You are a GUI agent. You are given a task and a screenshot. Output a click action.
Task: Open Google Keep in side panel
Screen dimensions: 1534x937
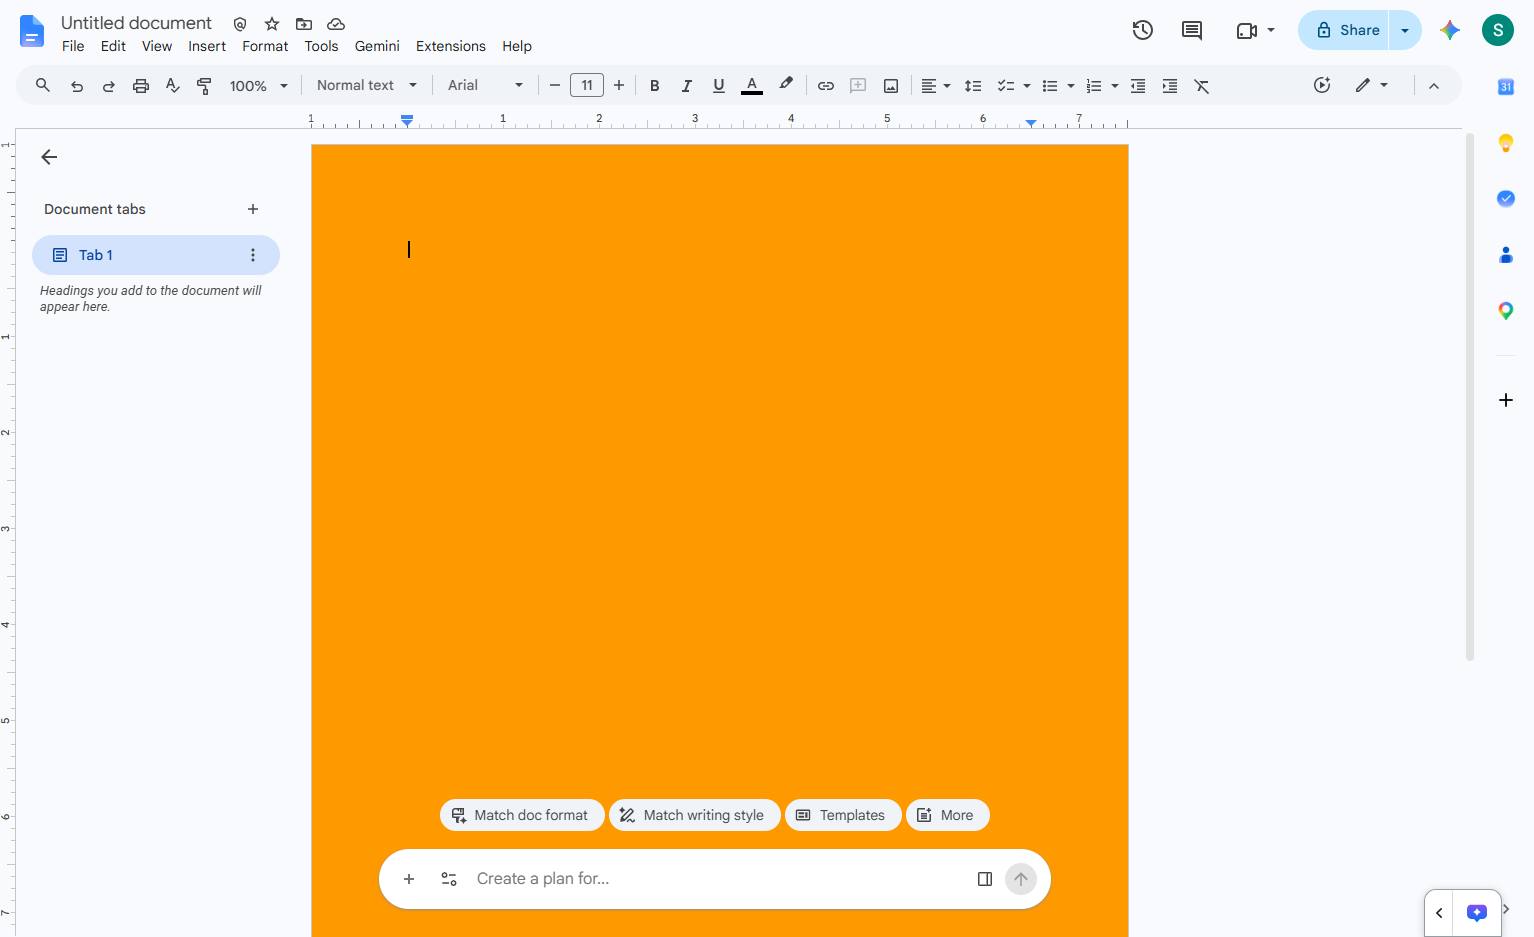tap(1506, 143)
